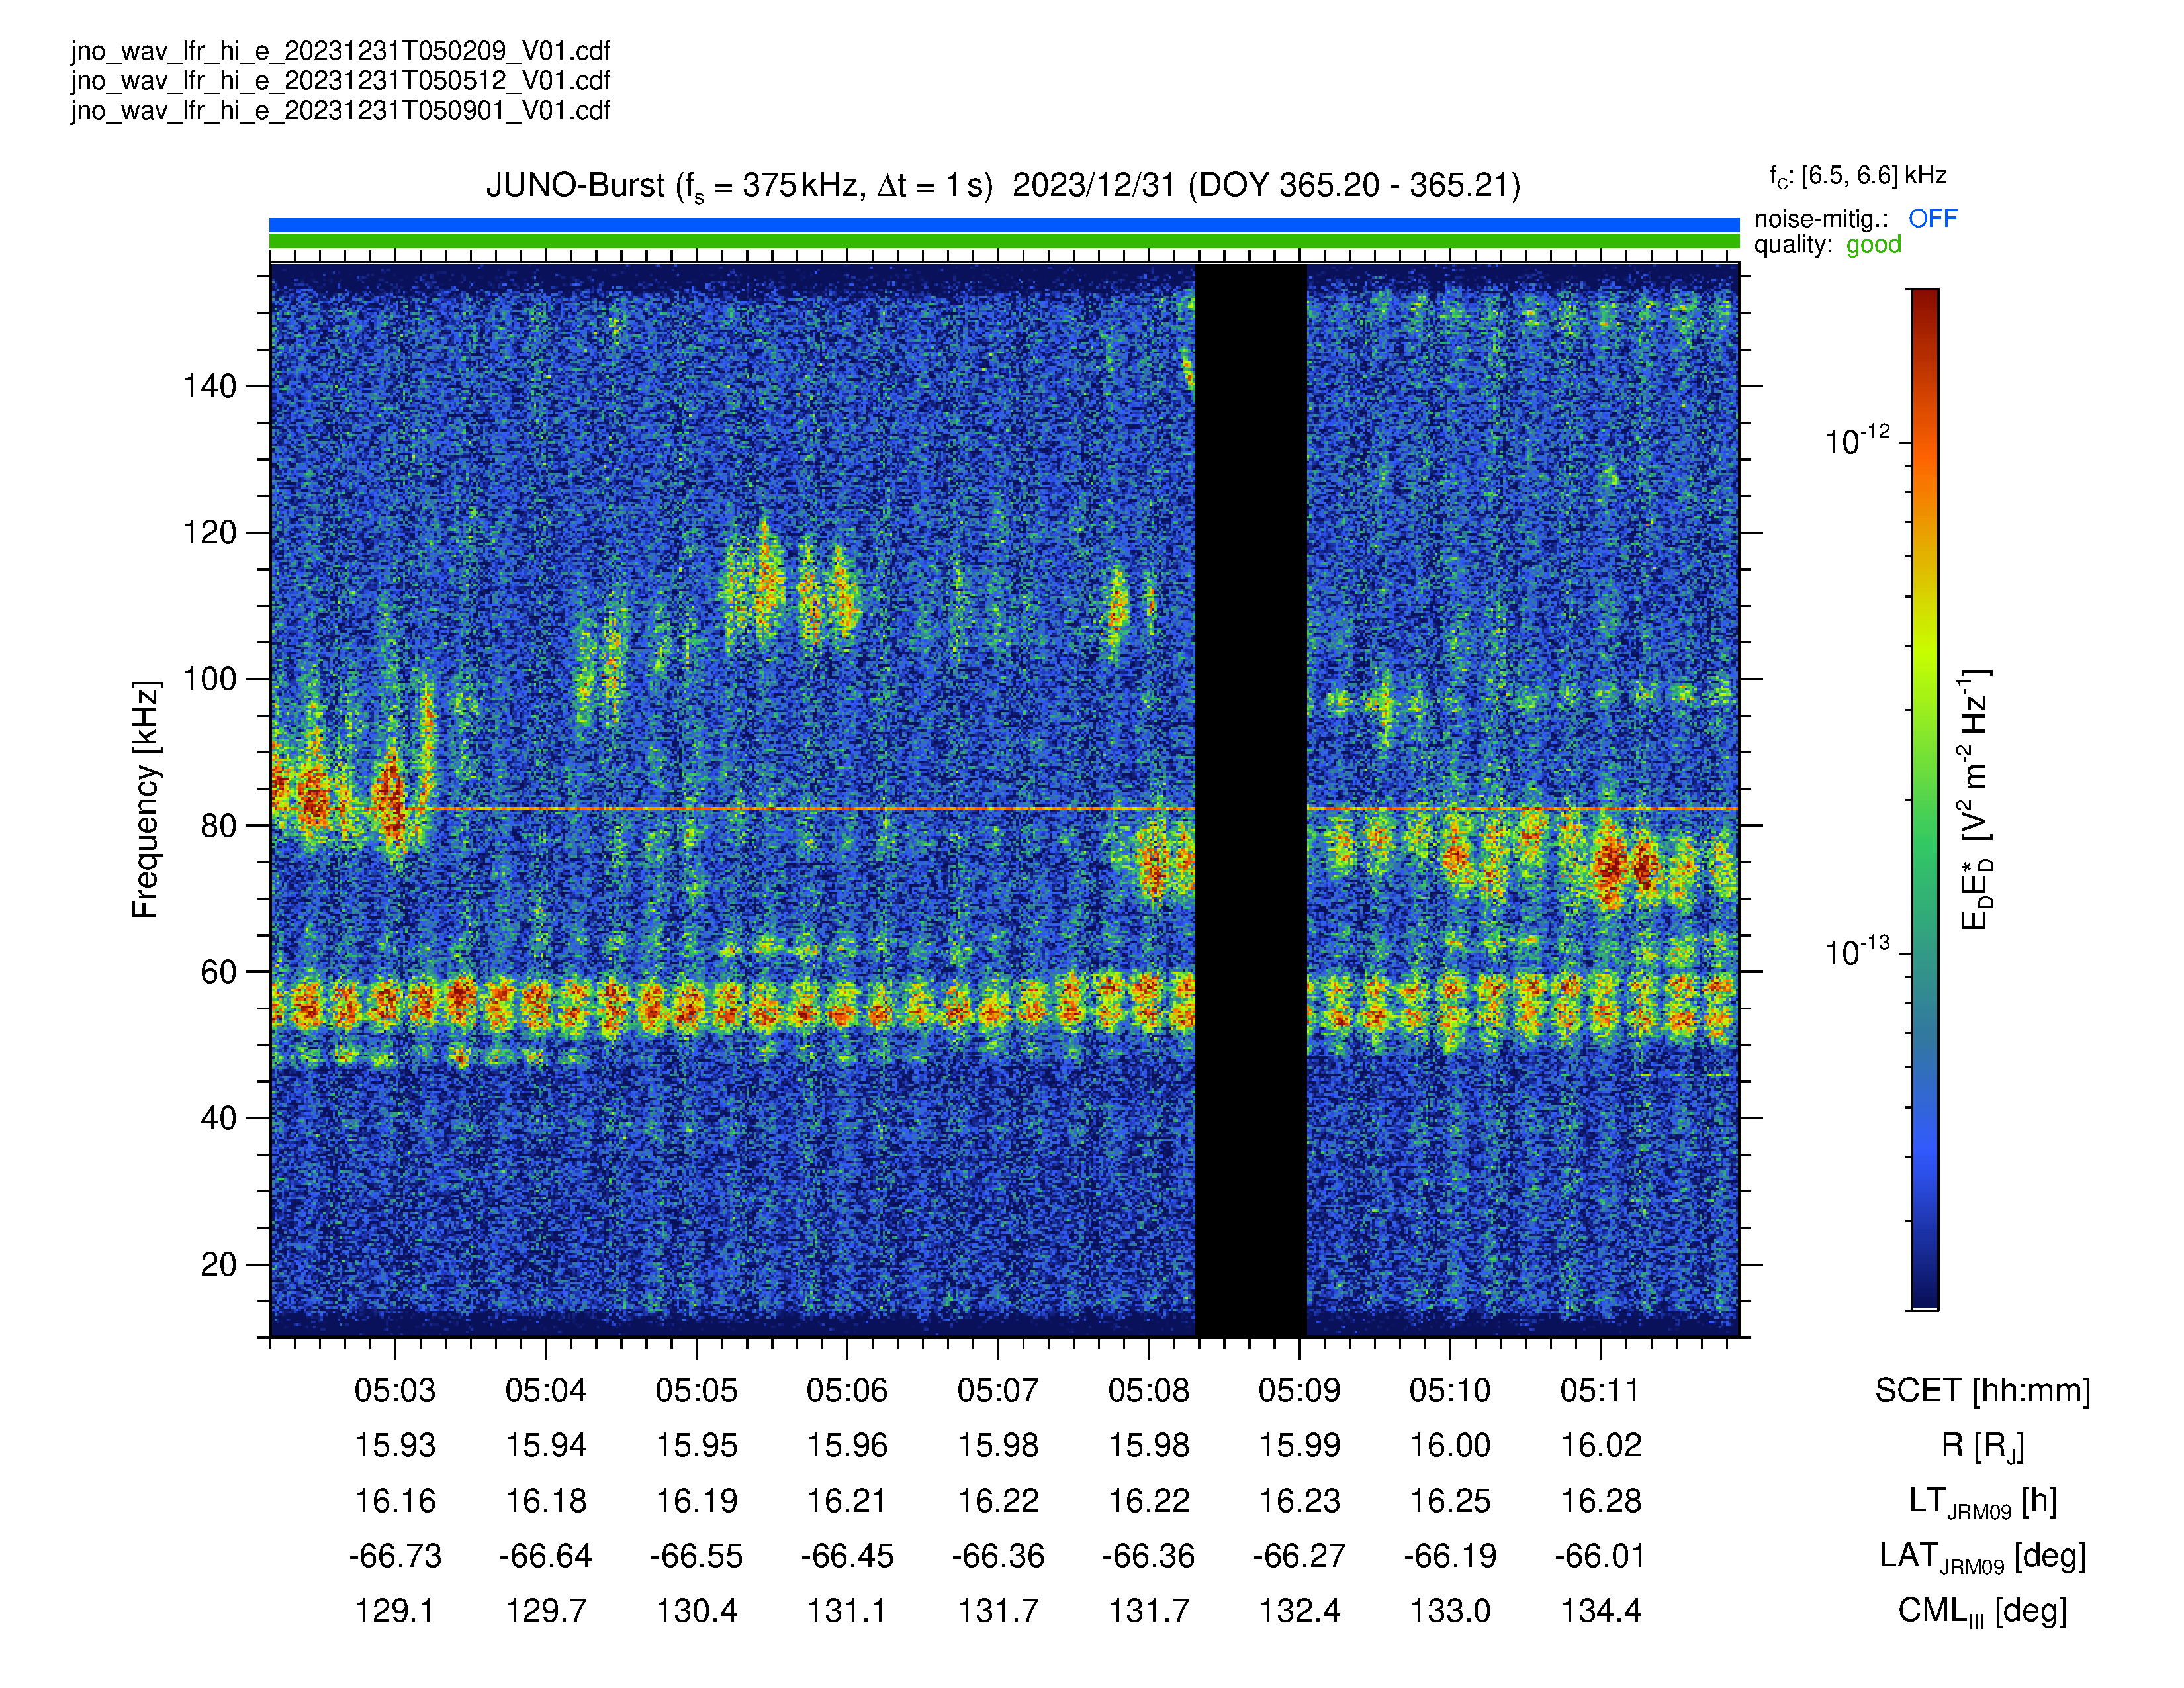Image resolution: width=2184 pixels, height=1688 pixels.
Task: Click the 05:11 time axis label
Action: 1600,1390
